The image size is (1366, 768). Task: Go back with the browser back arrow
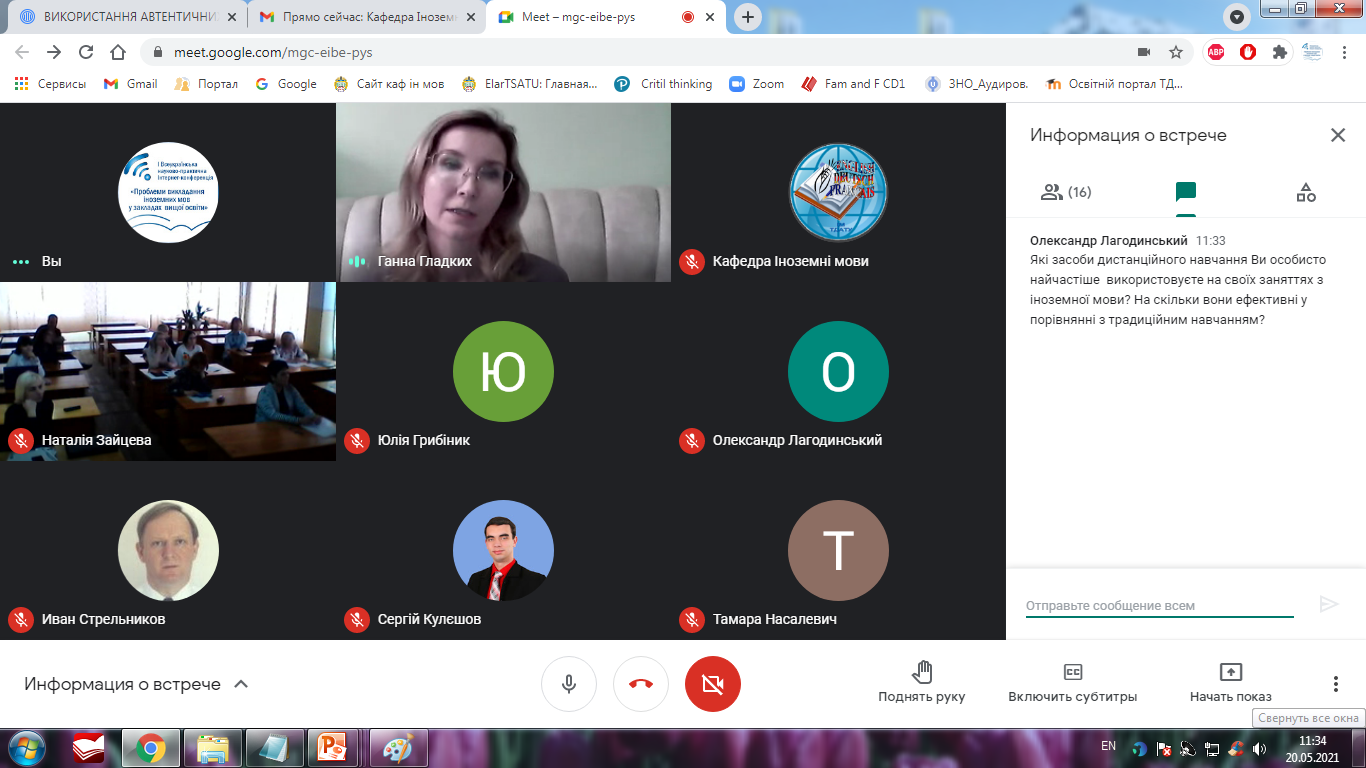(22, 52)
